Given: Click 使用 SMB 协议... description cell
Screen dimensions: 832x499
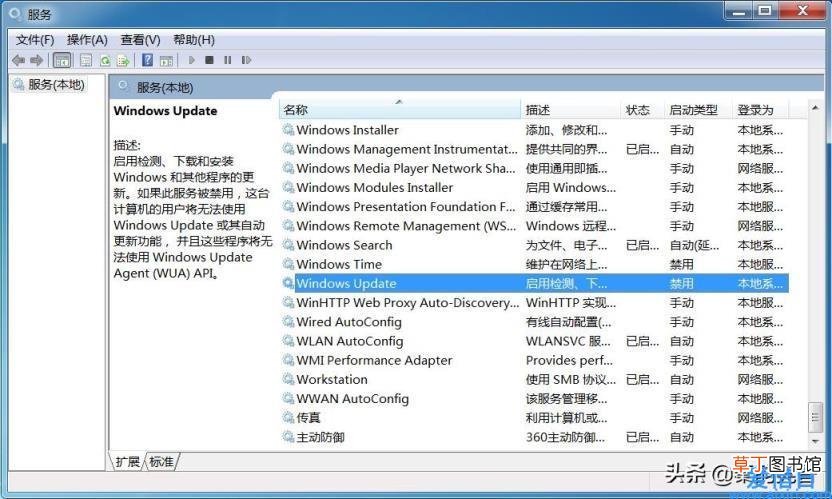Looking at the screenshot, I should [x=571, y=380].
